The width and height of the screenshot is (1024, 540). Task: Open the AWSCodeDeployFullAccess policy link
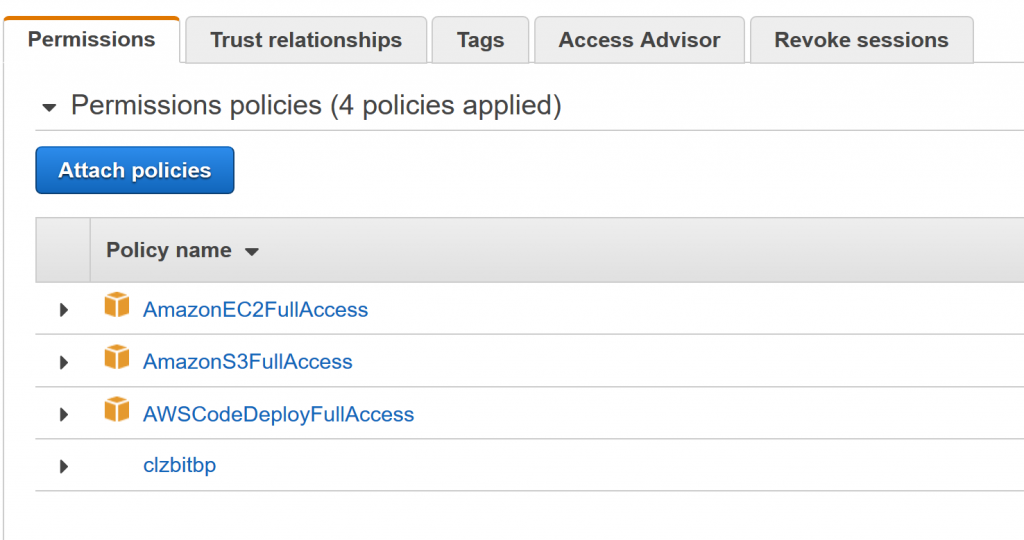278,414
